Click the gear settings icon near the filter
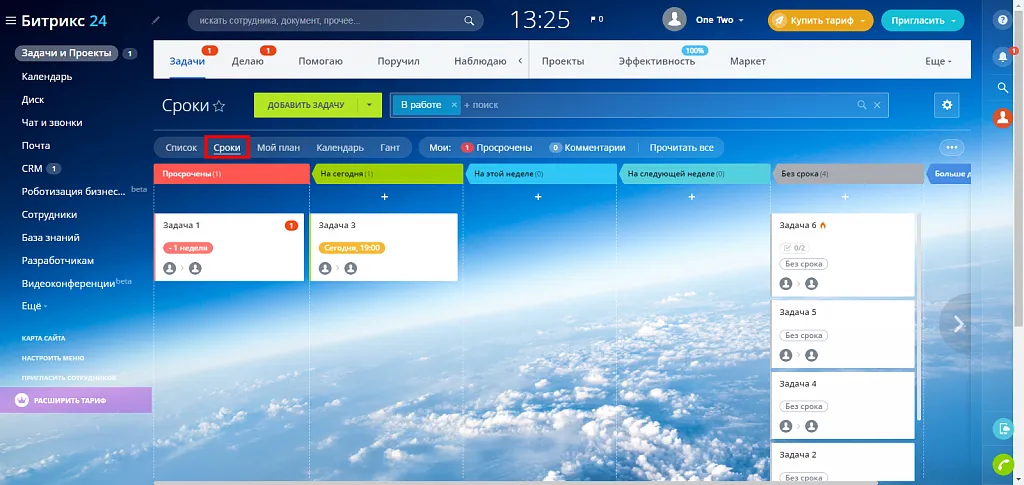Image resolution: width=1024 pixels, height=485 pixels. pos(946,105)
